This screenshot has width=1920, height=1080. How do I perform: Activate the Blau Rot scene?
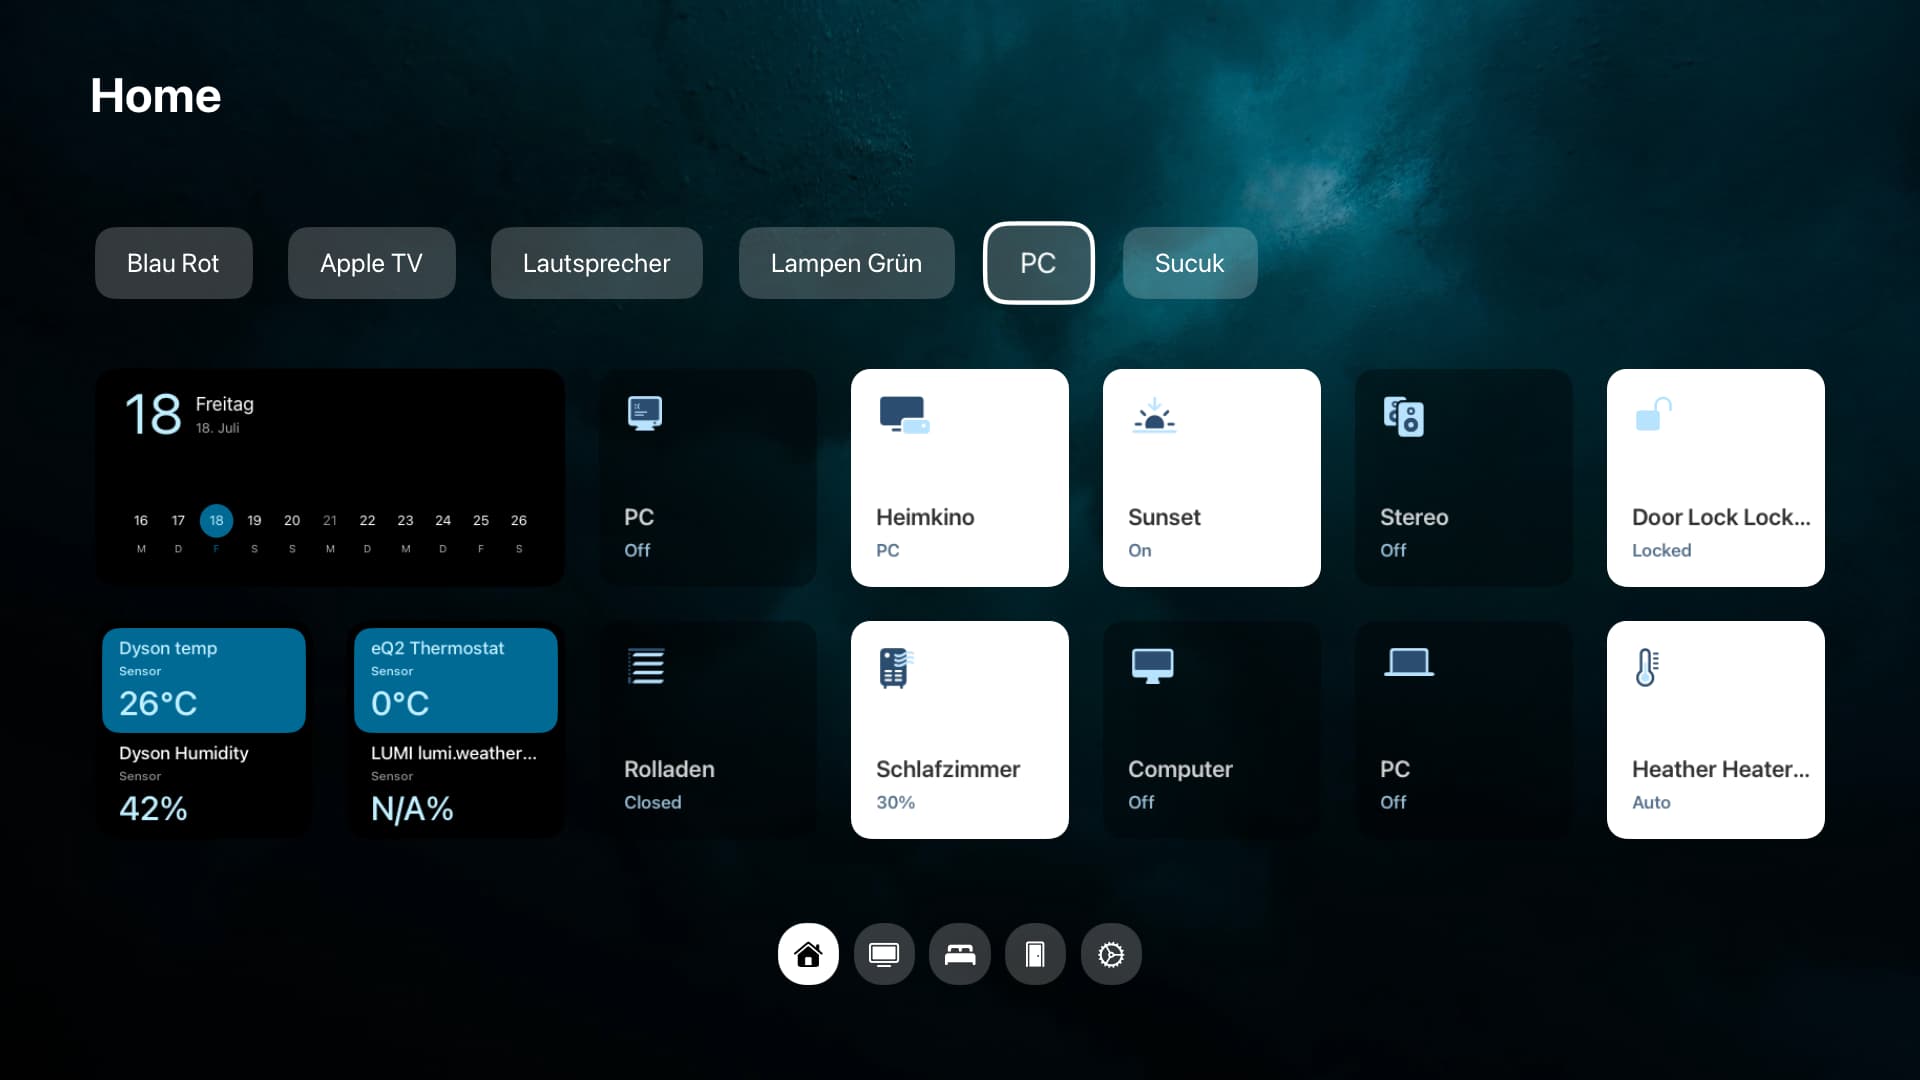point(173,263)
